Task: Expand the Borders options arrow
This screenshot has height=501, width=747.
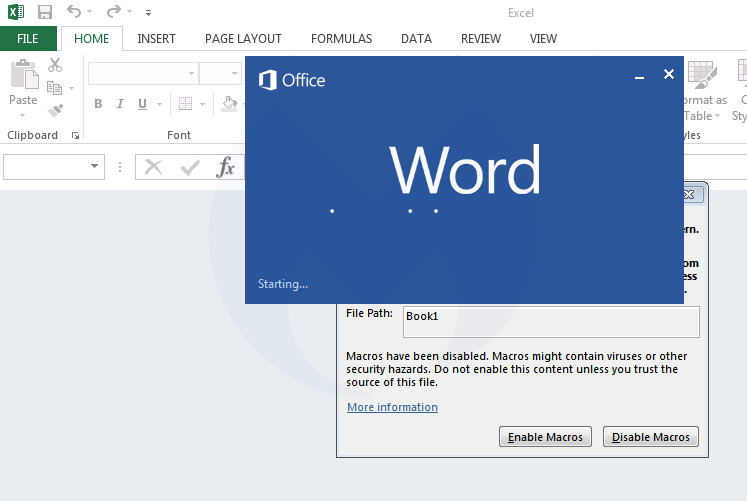Action: click(202, 104)
